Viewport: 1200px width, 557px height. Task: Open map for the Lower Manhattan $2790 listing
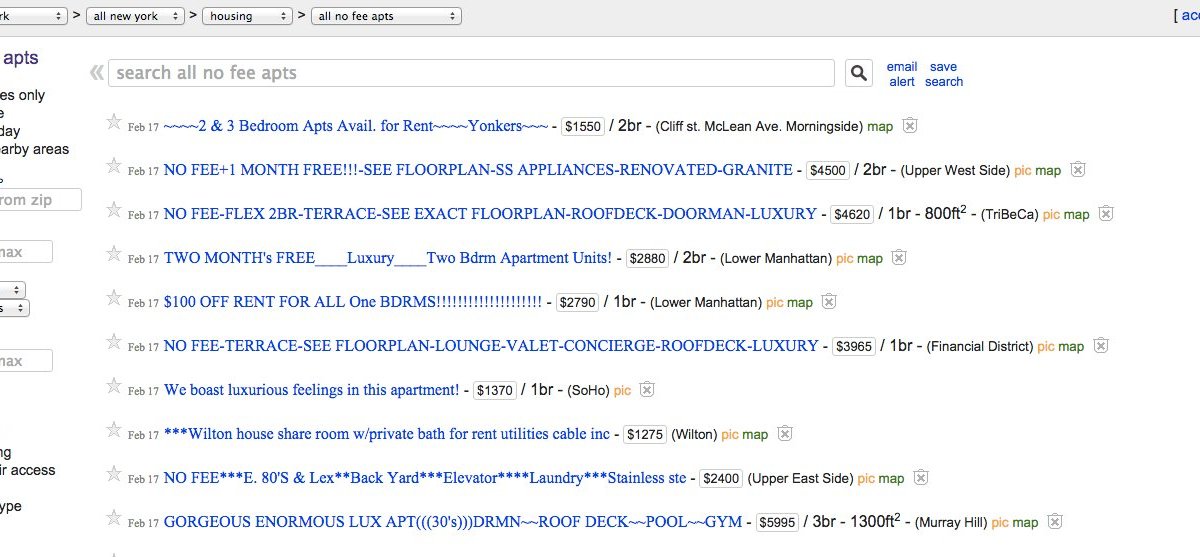tap(800, 302)
